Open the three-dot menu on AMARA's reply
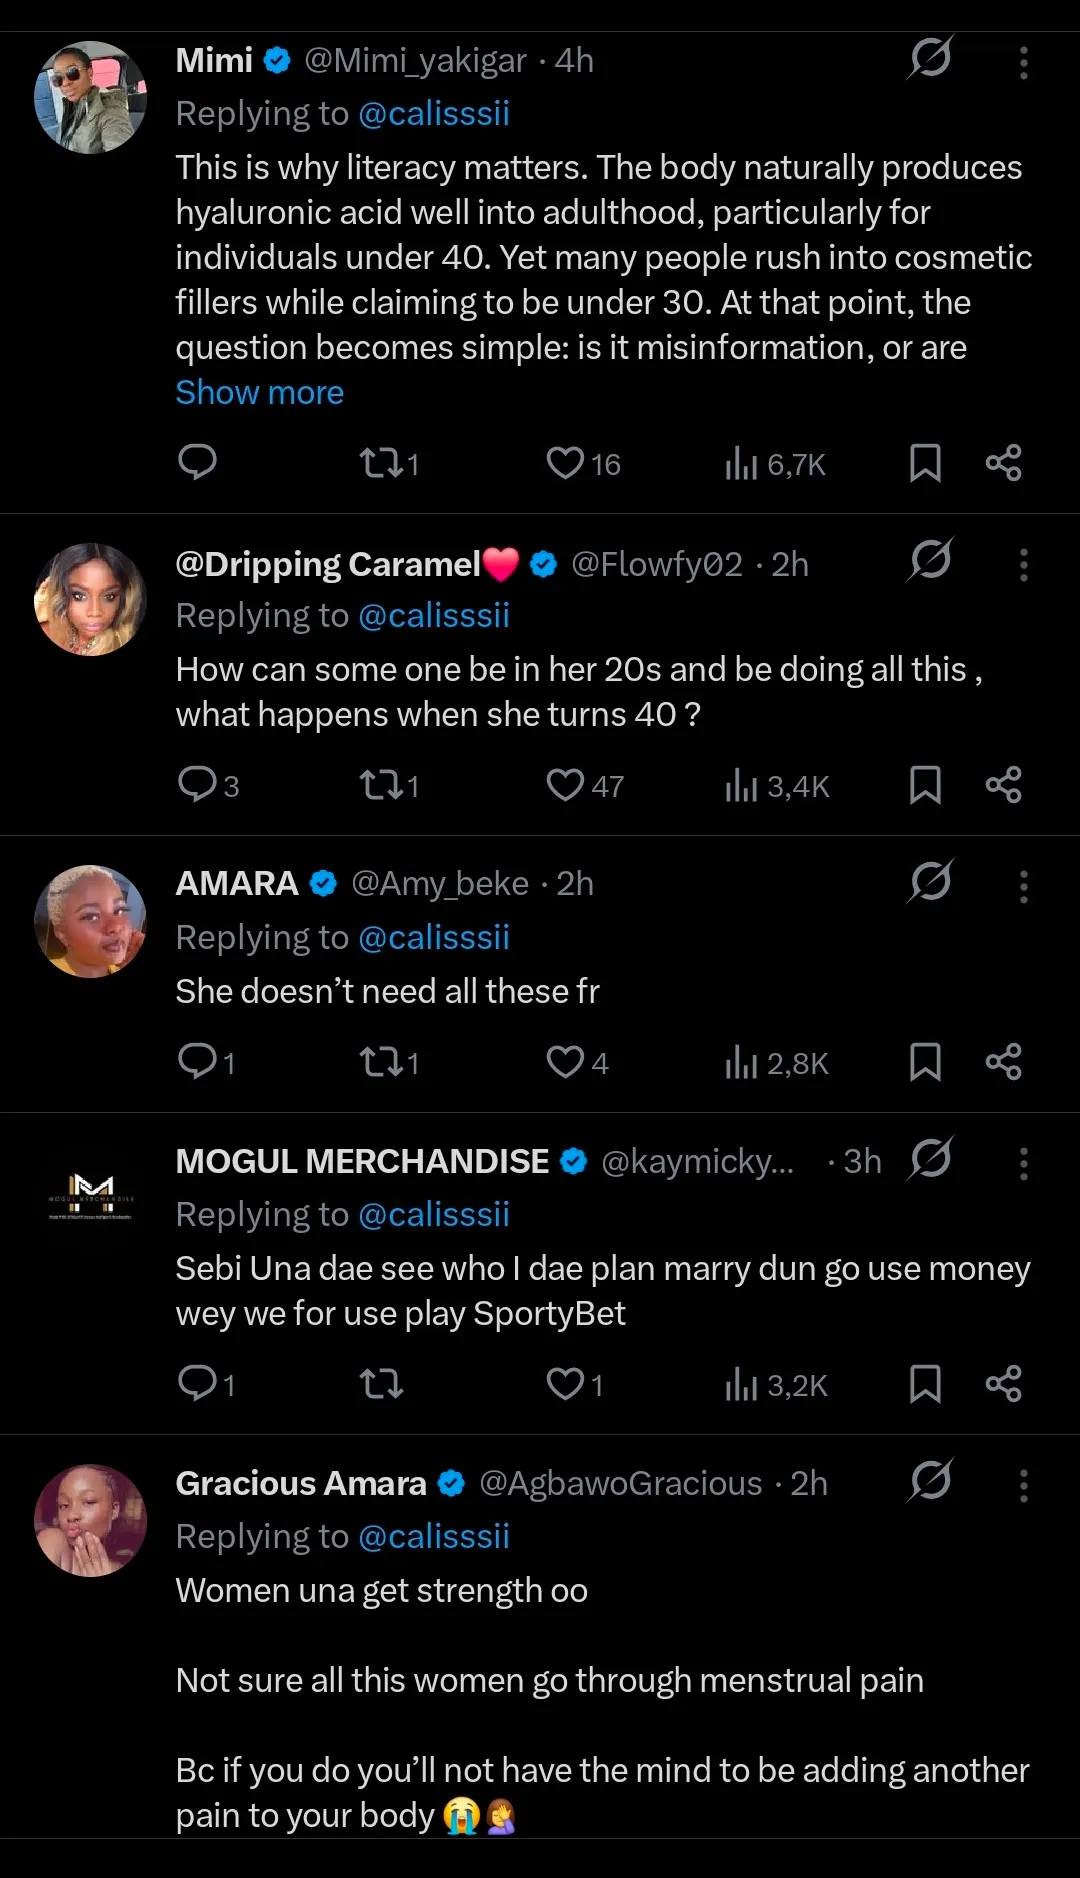Viewport: 1080px width, 1878px height. tap(1023, 886)
